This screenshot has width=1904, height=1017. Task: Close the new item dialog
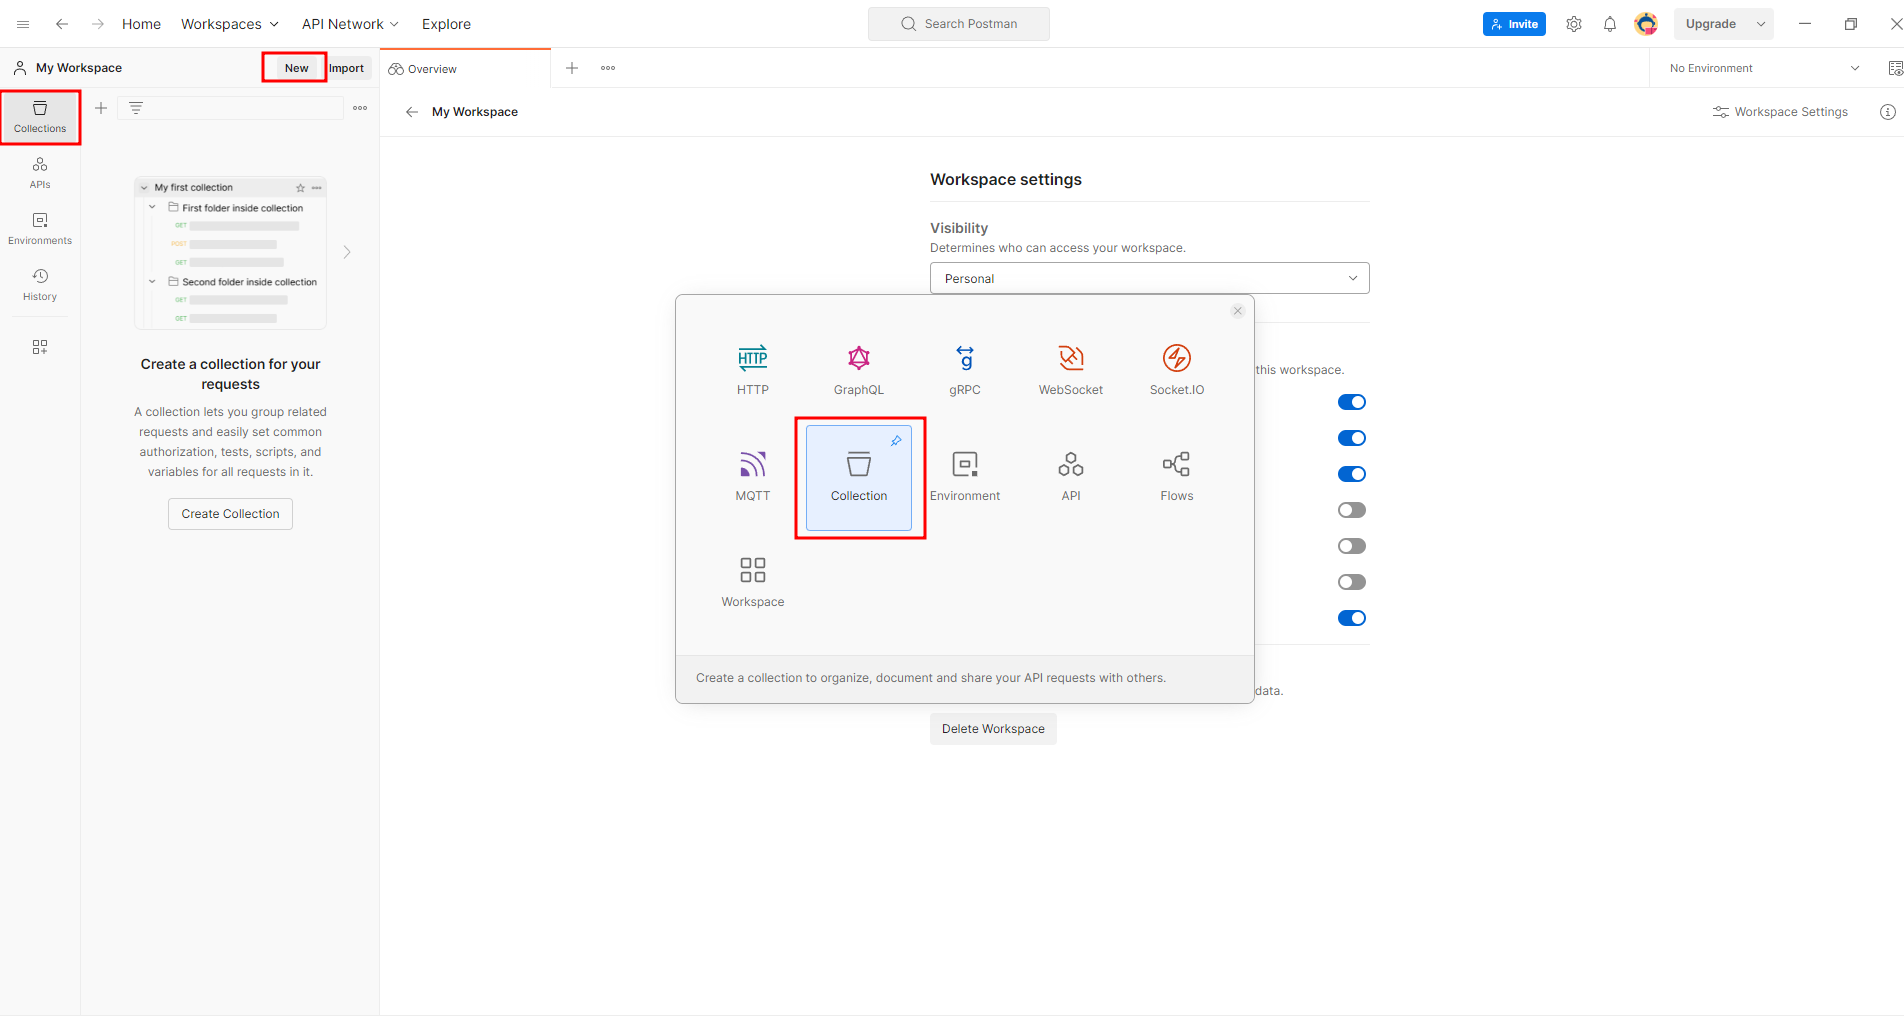(1238, 311)
